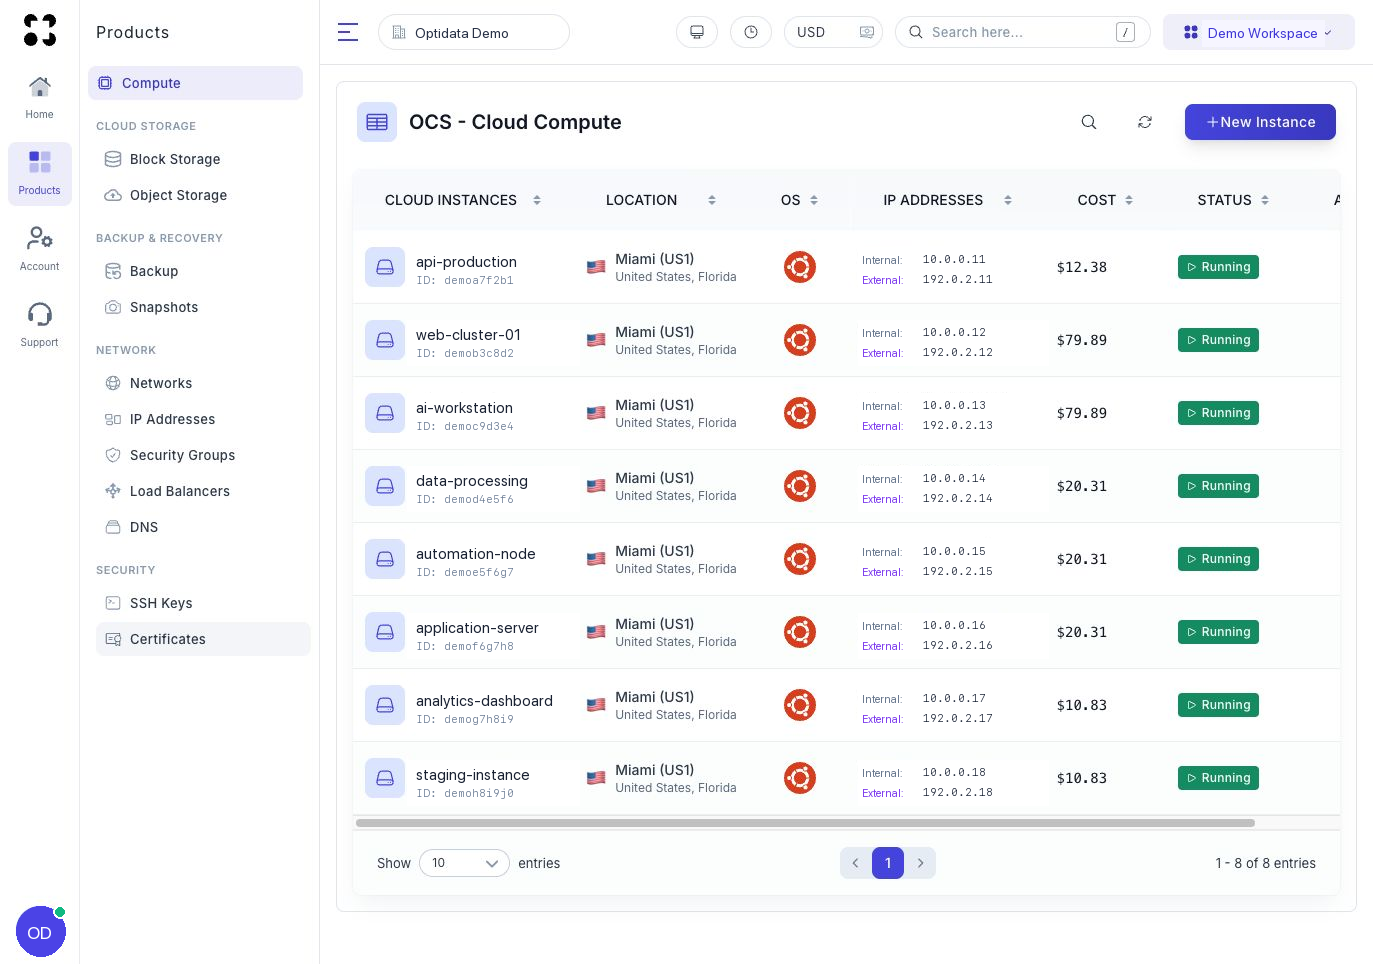The image size is (1373, 964).
Task: Go to the previous page of entries
Action: pyautogui.click(x=856, y=863)
